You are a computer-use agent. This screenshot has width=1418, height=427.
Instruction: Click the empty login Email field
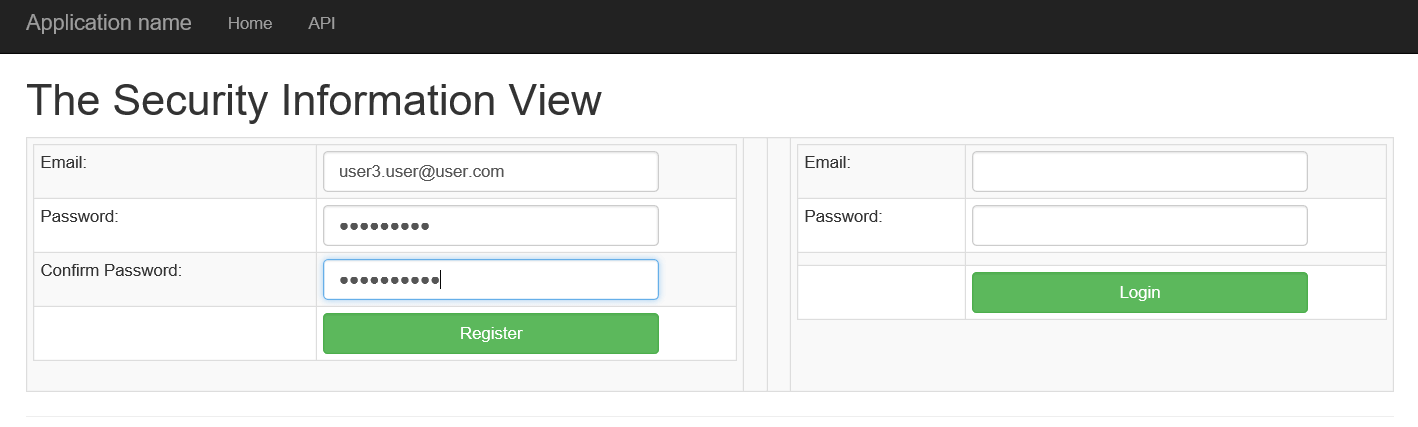pos(1139,171)
